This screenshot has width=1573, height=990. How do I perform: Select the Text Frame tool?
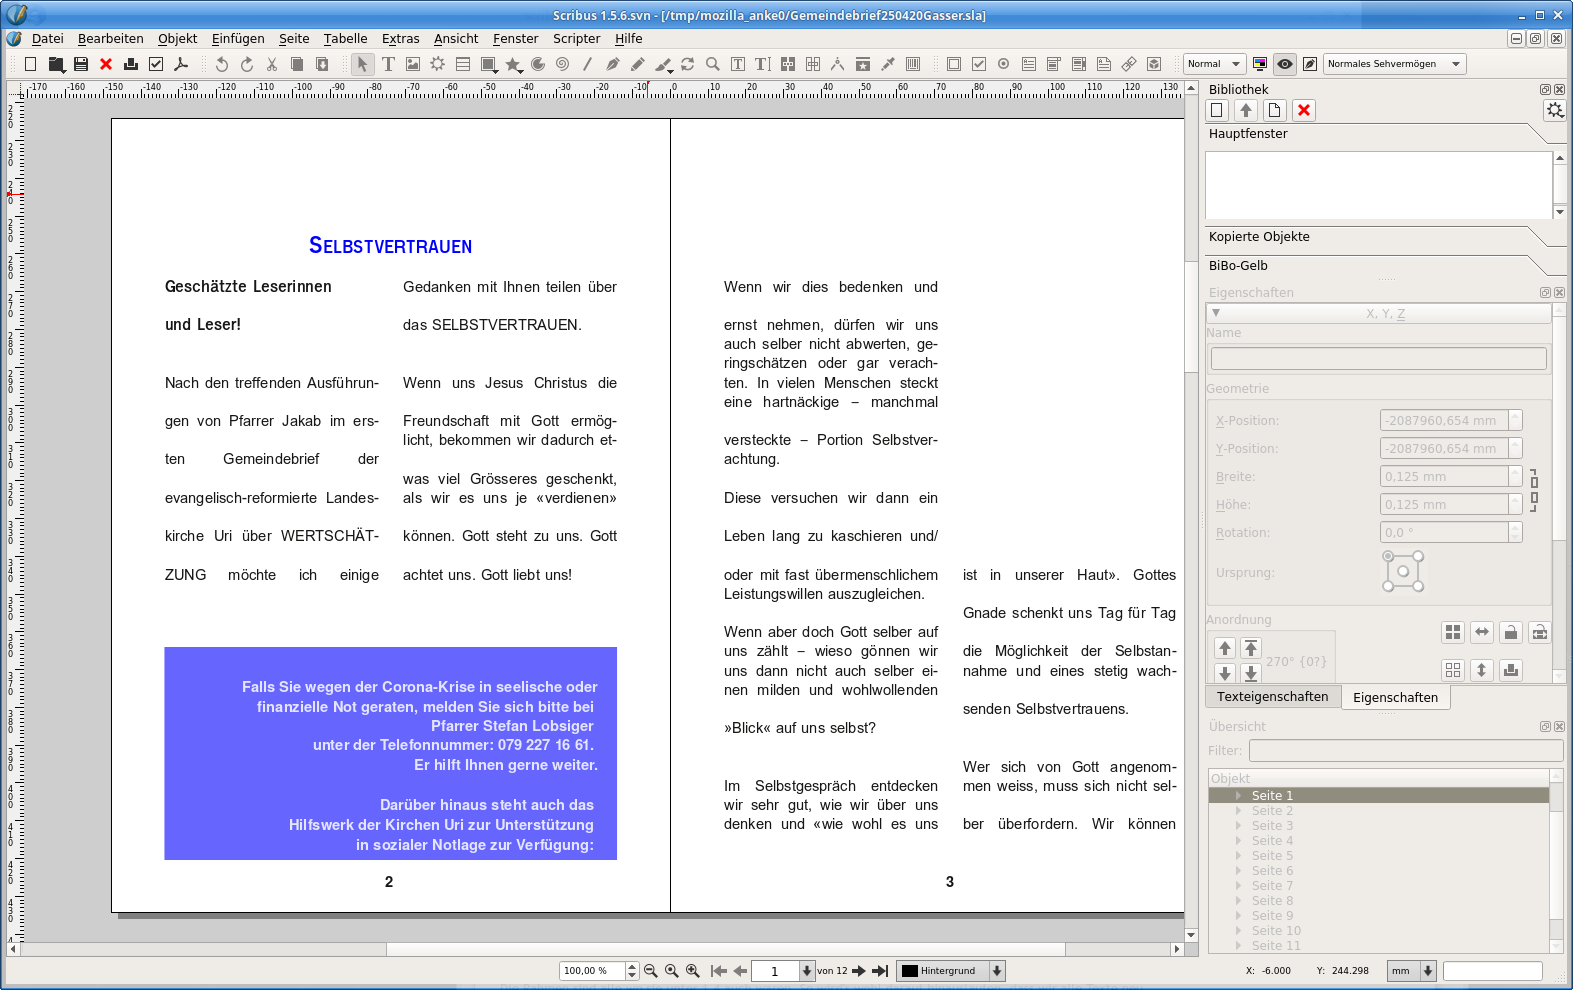[x=388, y=64]
